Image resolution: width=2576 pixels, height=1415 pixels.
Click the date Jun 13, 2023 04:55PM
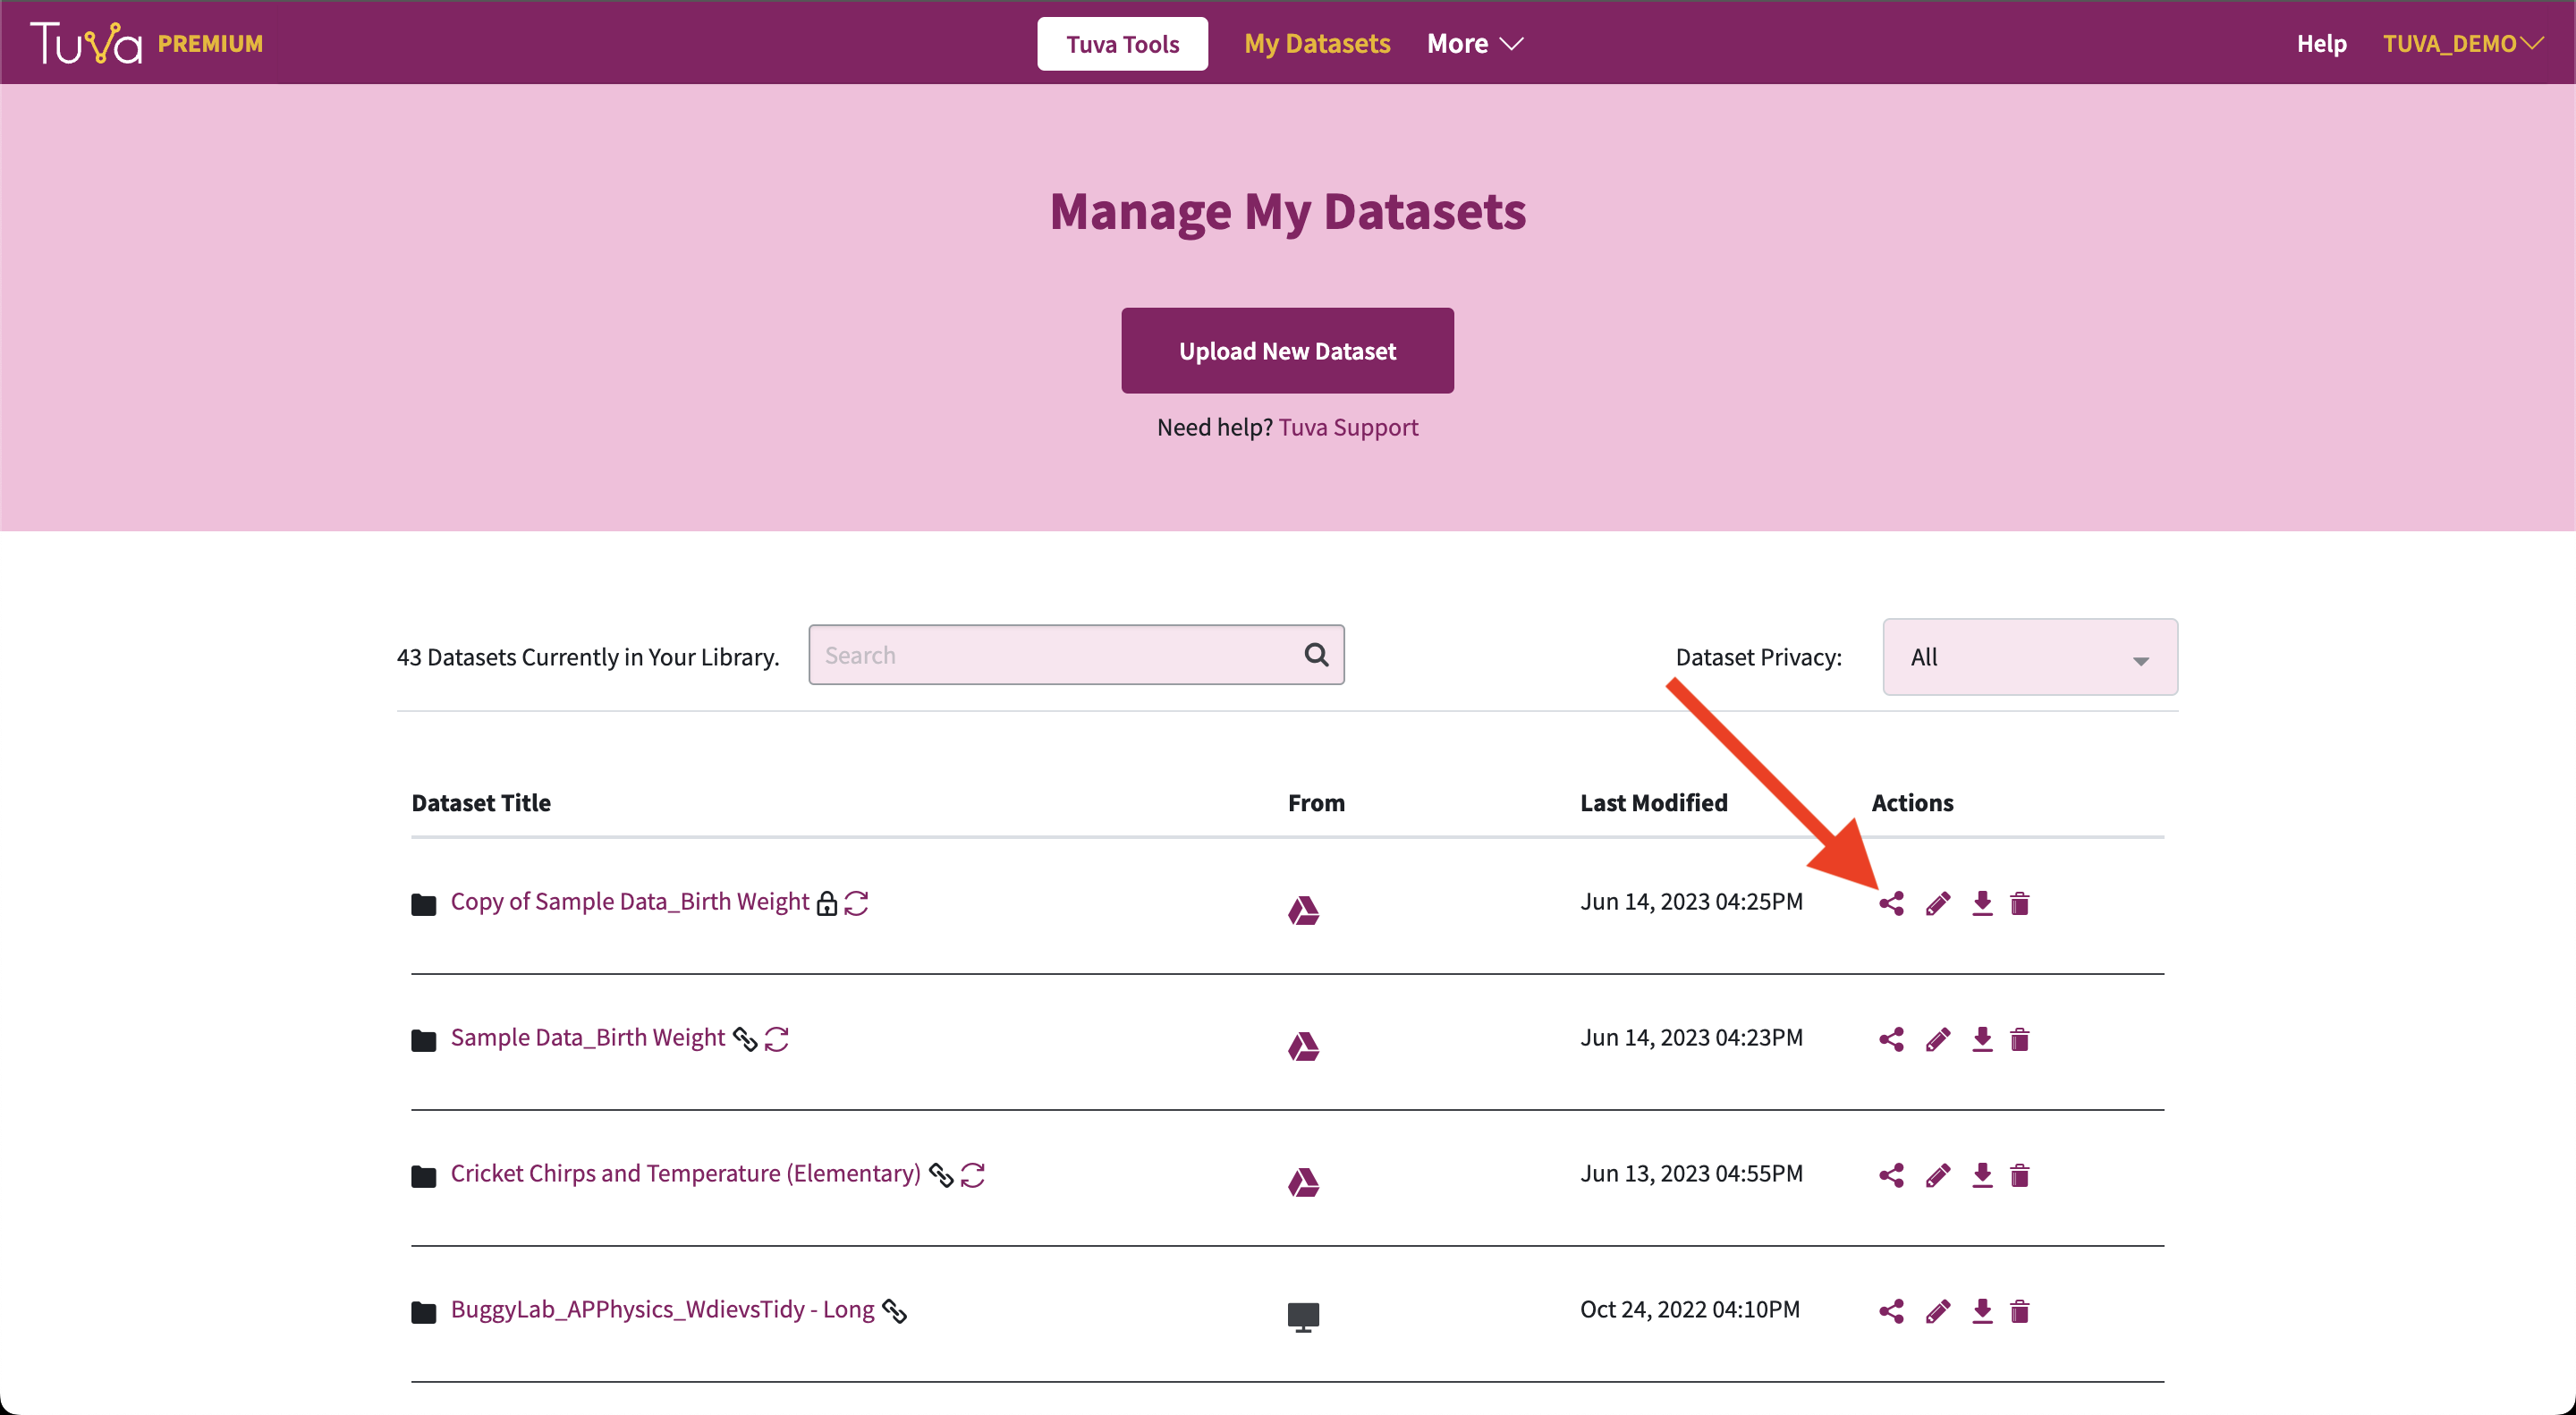click(1691, 1173)
